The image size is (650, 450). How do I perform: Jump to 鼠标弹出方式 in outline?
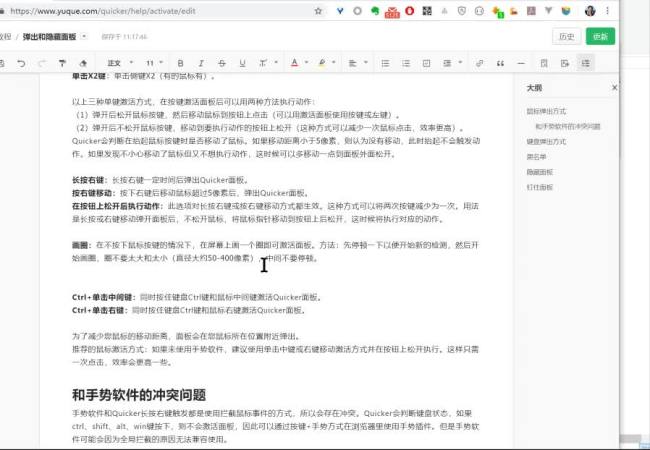(546, 111)
